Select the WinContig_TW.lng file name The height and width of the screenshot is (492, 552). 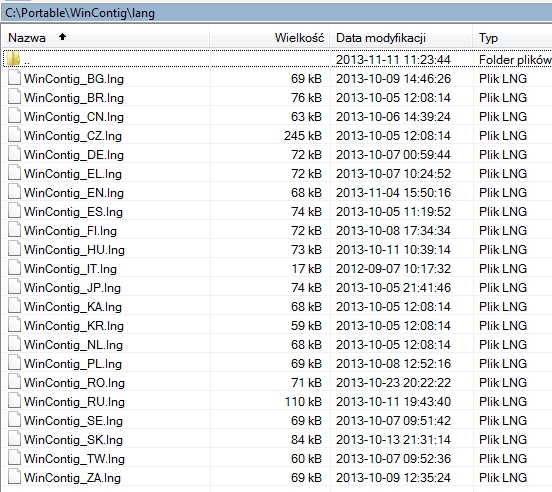pos(74,459)
